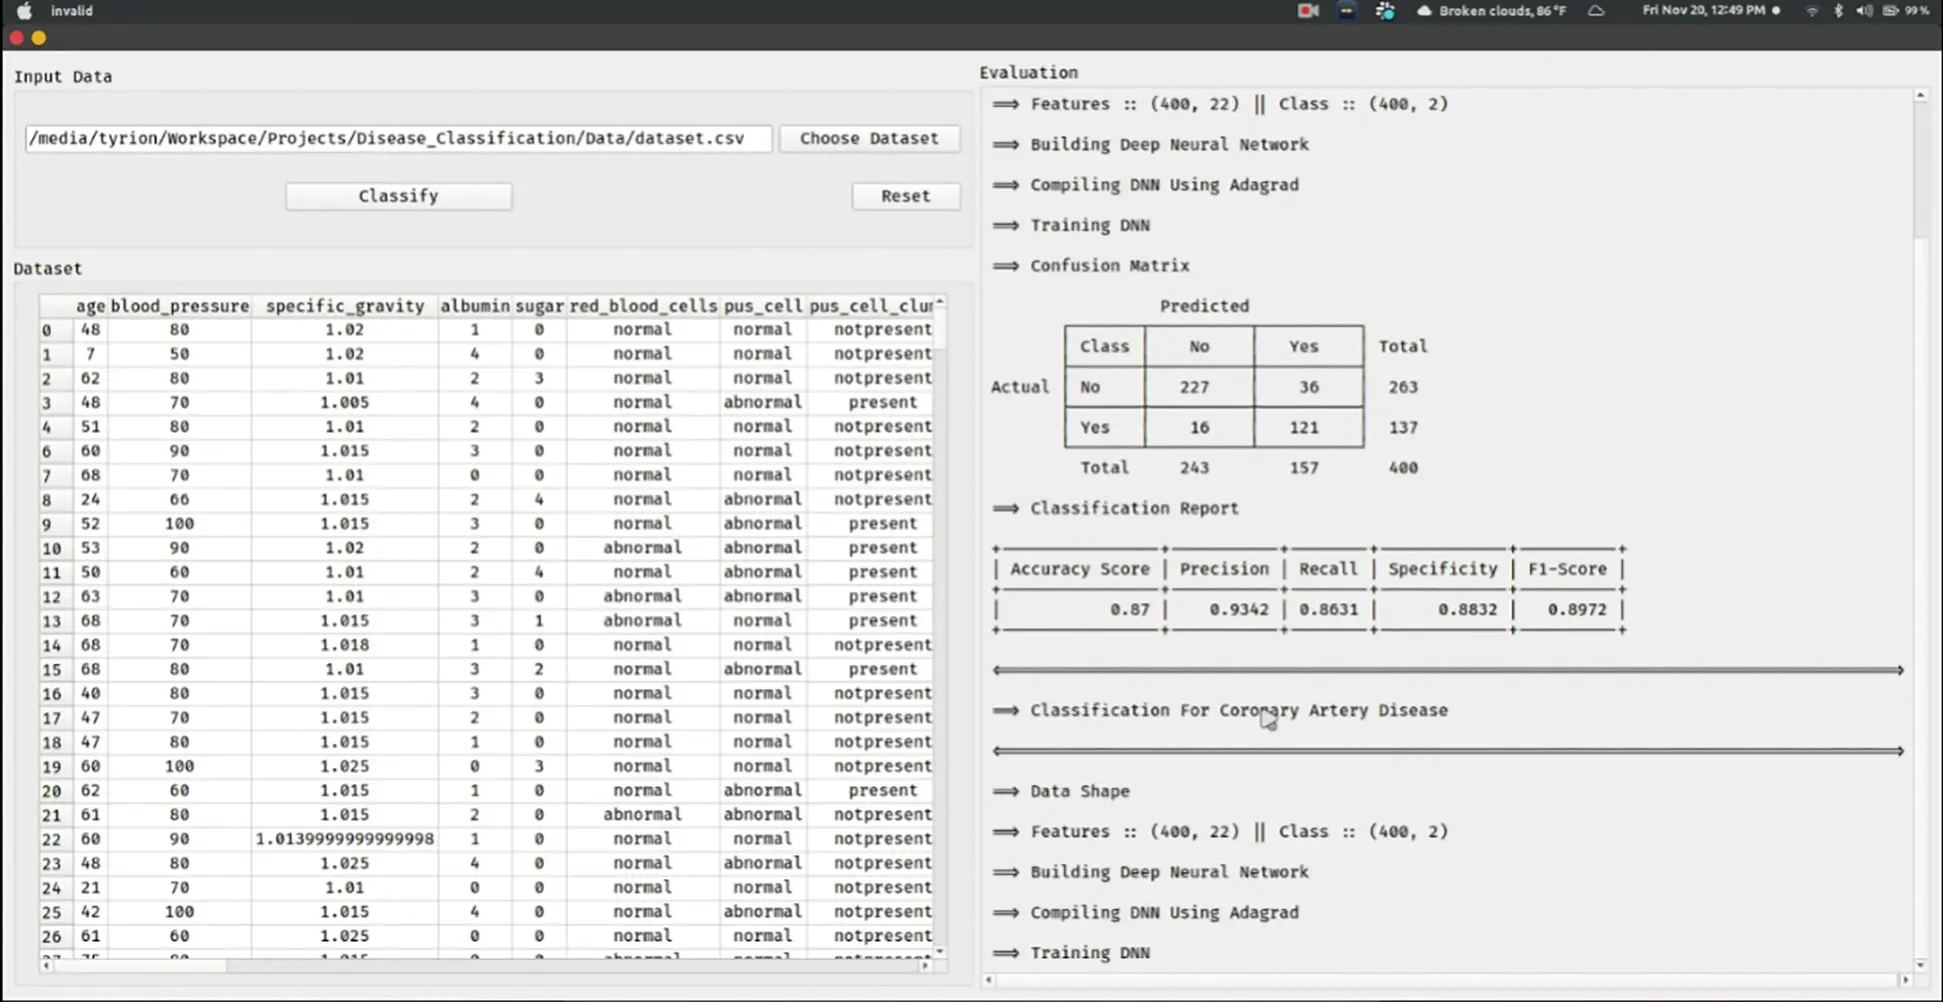
Task: Click the dataset scroll right arrow
Action: pos(925,966)
